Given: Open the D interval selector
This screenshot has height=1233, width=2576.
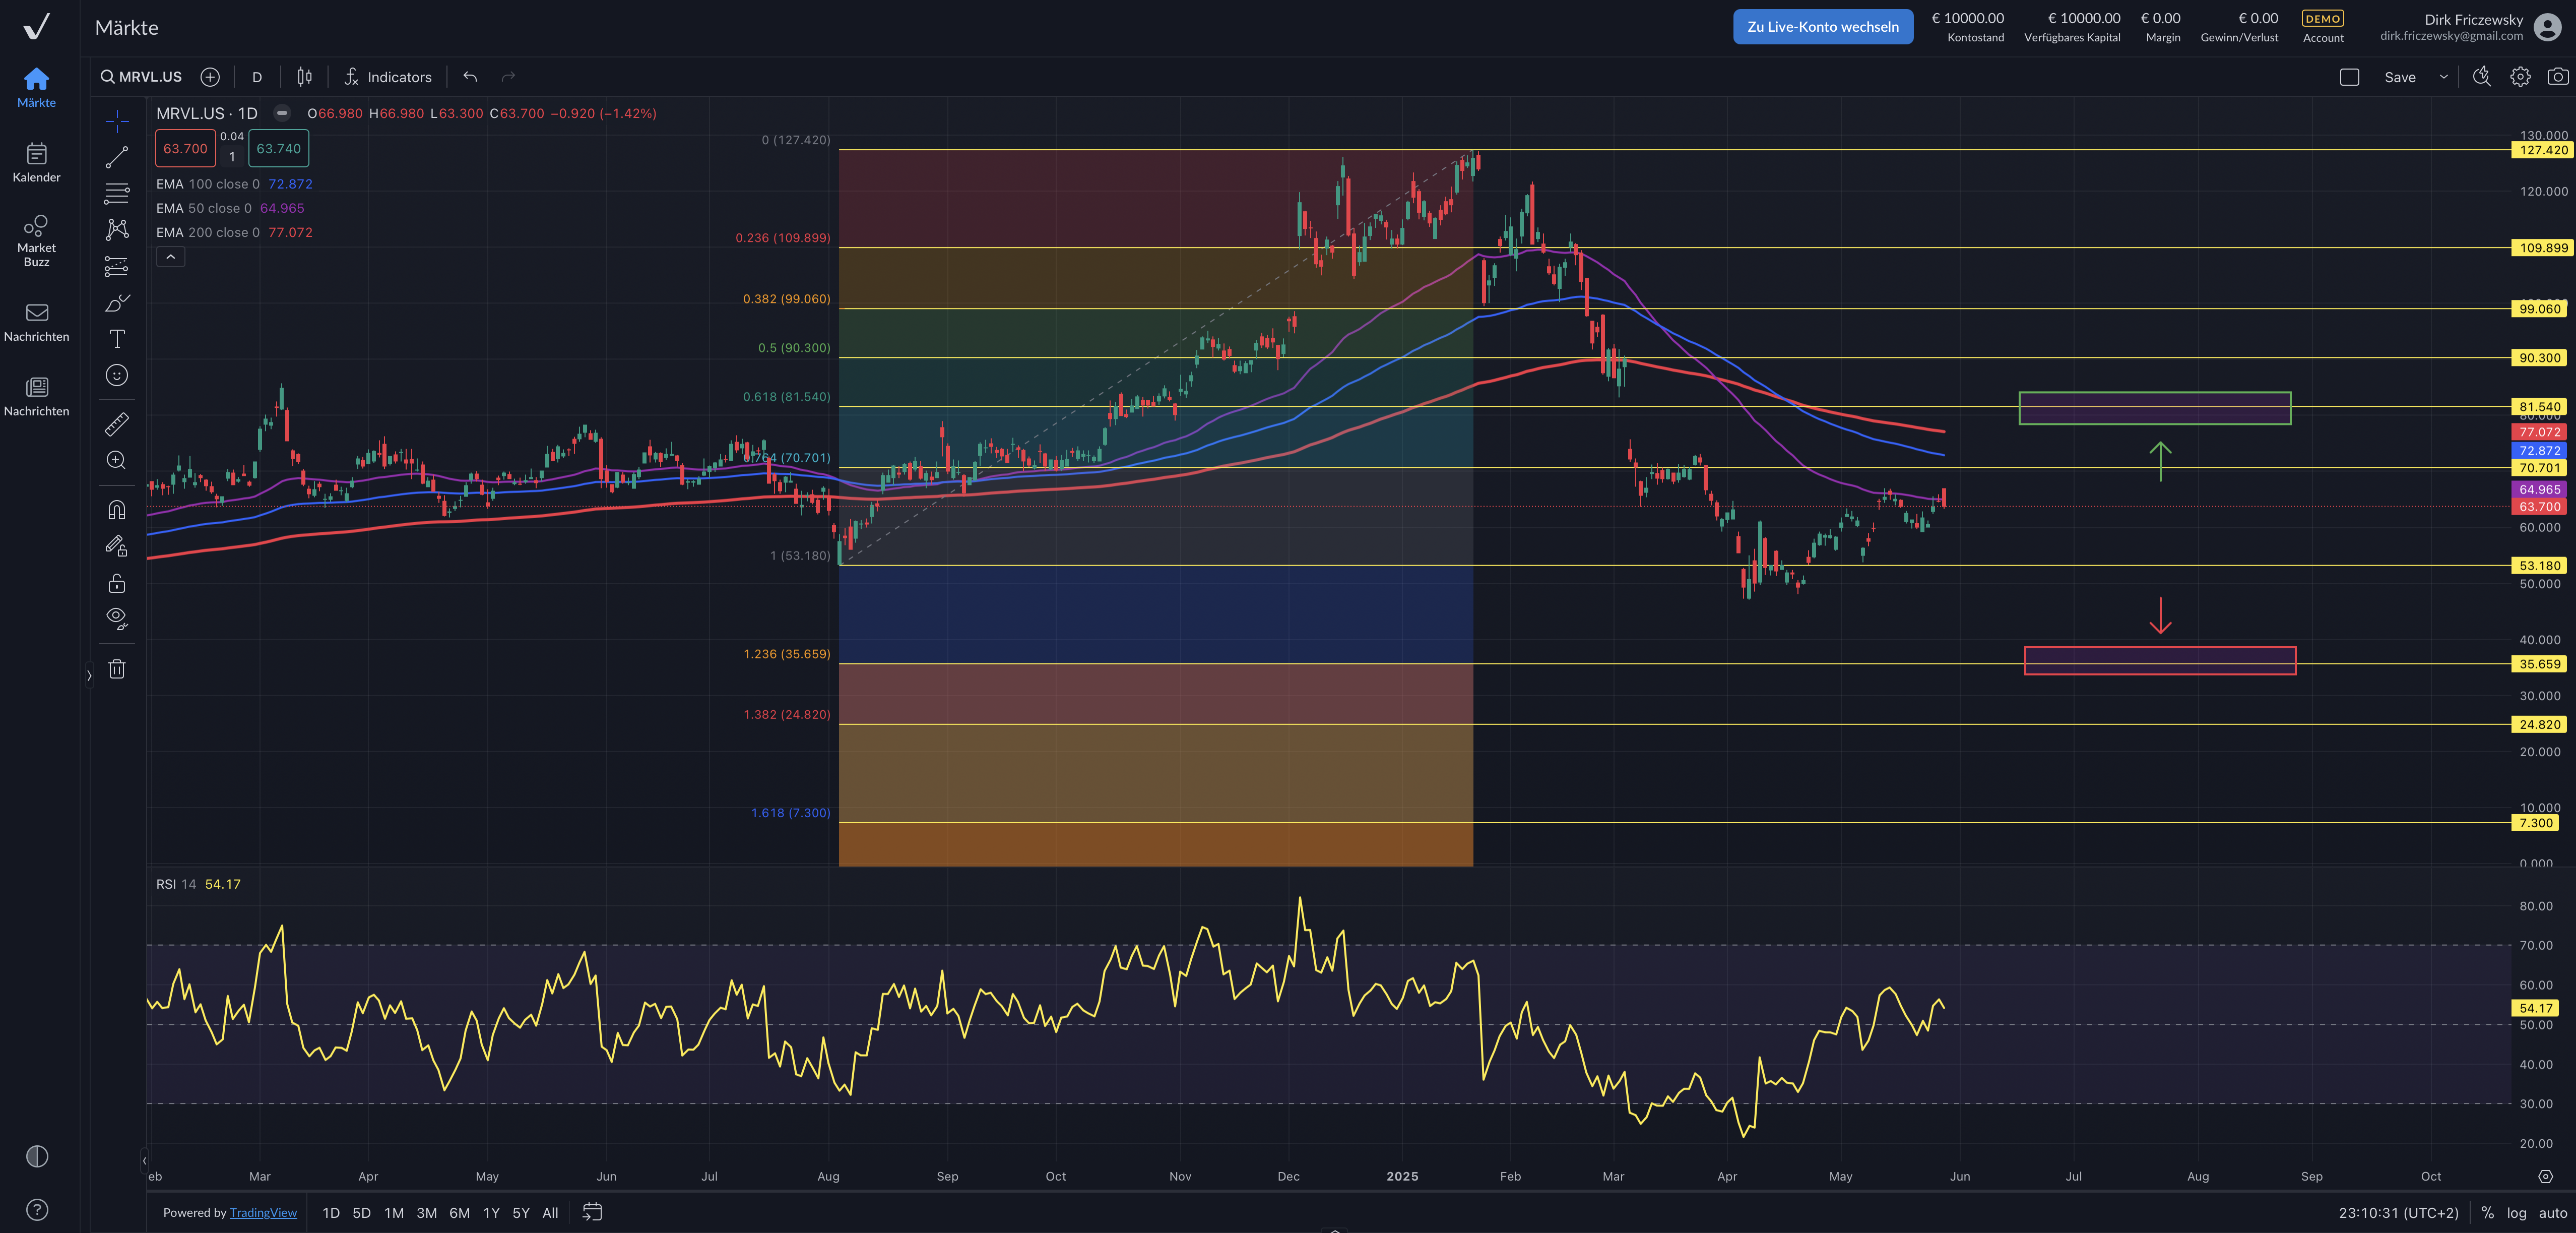Looking at the screenshot, I should [257, 77].
